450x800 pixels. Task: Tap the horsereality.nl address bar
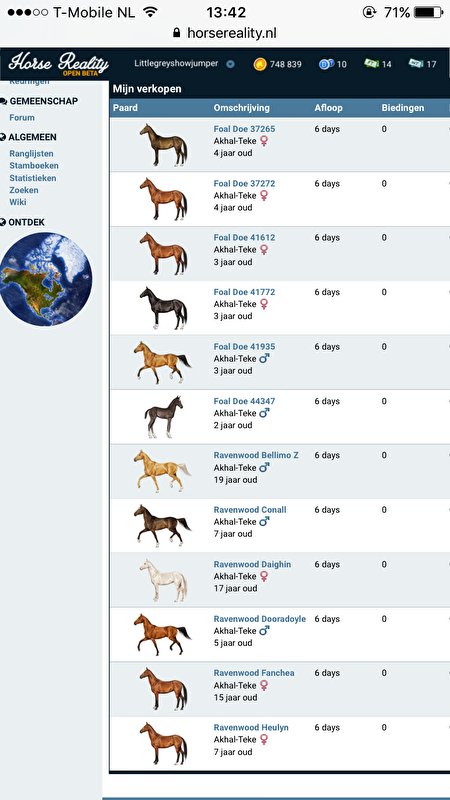tap(225, 34)
